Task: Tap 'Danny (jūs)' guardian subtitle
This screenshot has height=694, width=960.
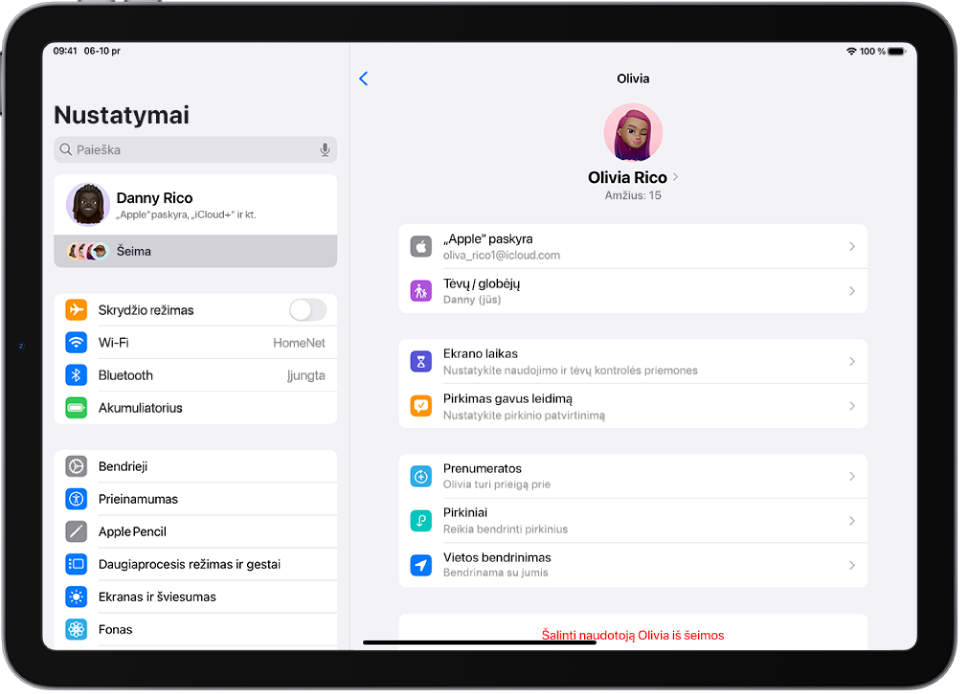Action: click(472, 300)
